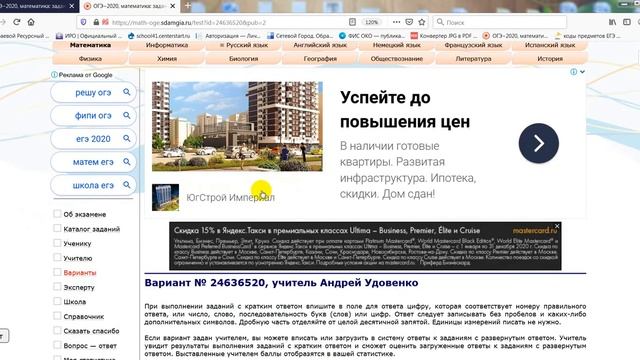The image size is (640, 360).
Task: Select the География subject tab
Action: point(320,59)
